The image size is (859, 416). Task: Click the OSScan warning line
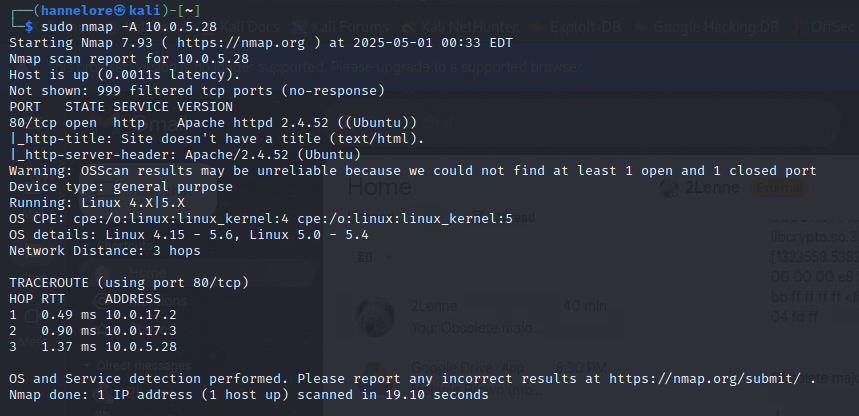[412, 171]
